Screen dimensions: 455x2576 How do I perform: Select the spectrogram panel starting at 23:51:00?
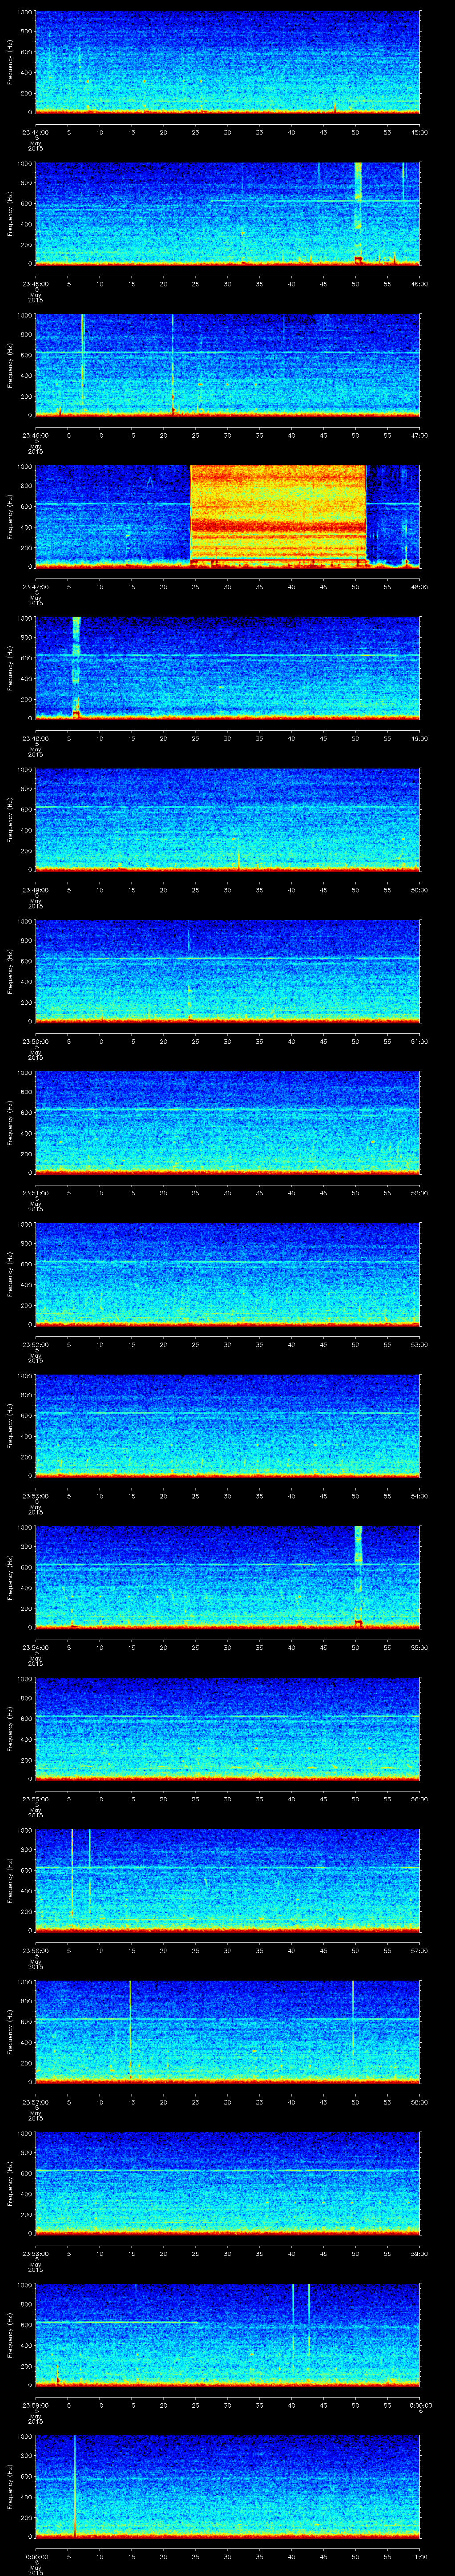227,1122
